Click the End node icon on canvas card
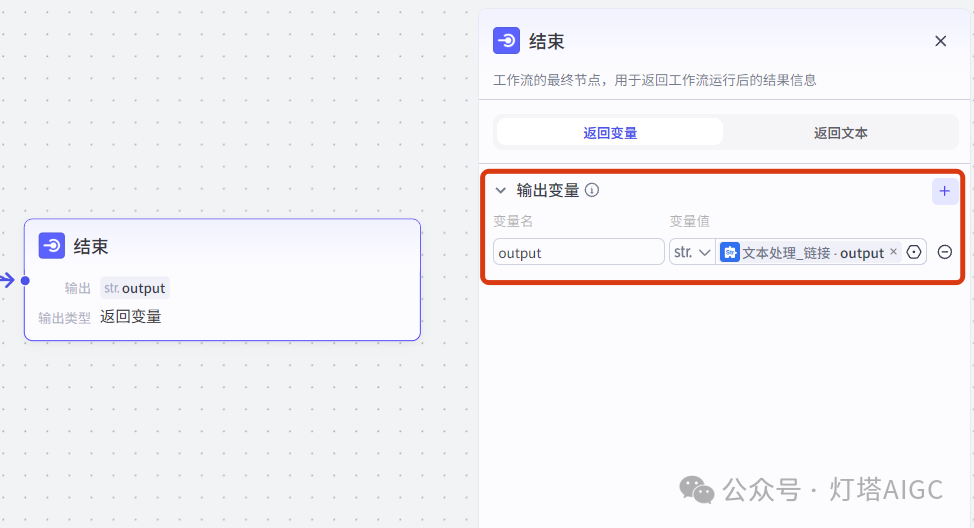The width and height of the screenshot is (974, 528). pos(52,246)
